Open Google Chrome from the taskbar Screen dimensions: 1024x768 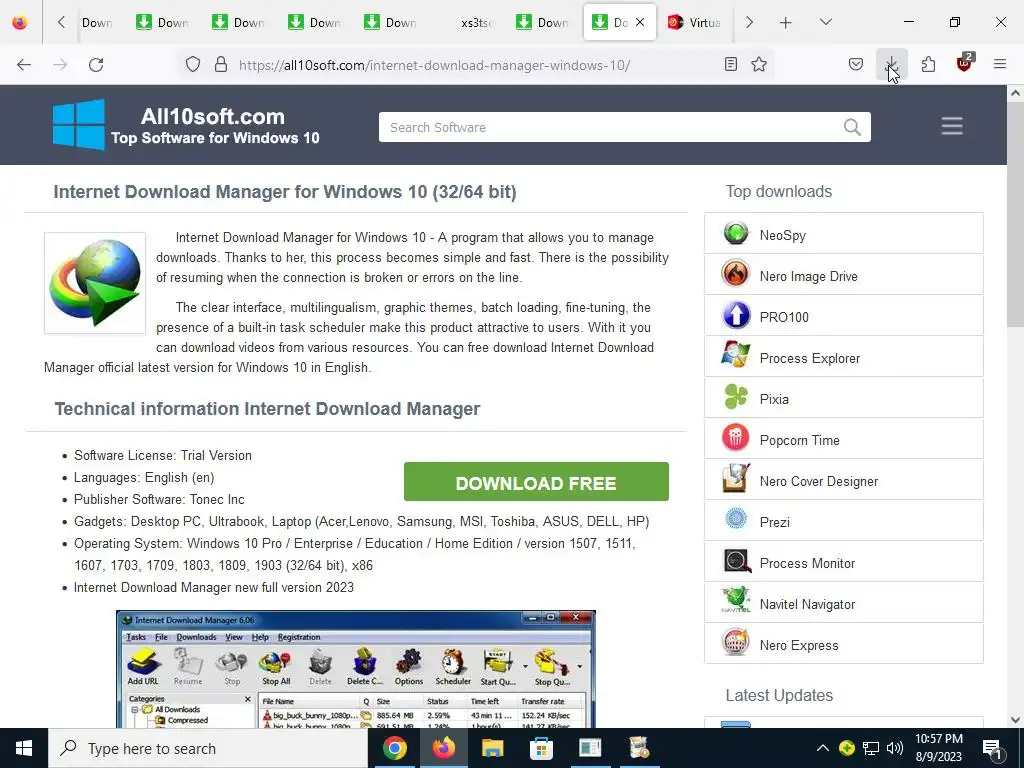(x=394, y=748)
